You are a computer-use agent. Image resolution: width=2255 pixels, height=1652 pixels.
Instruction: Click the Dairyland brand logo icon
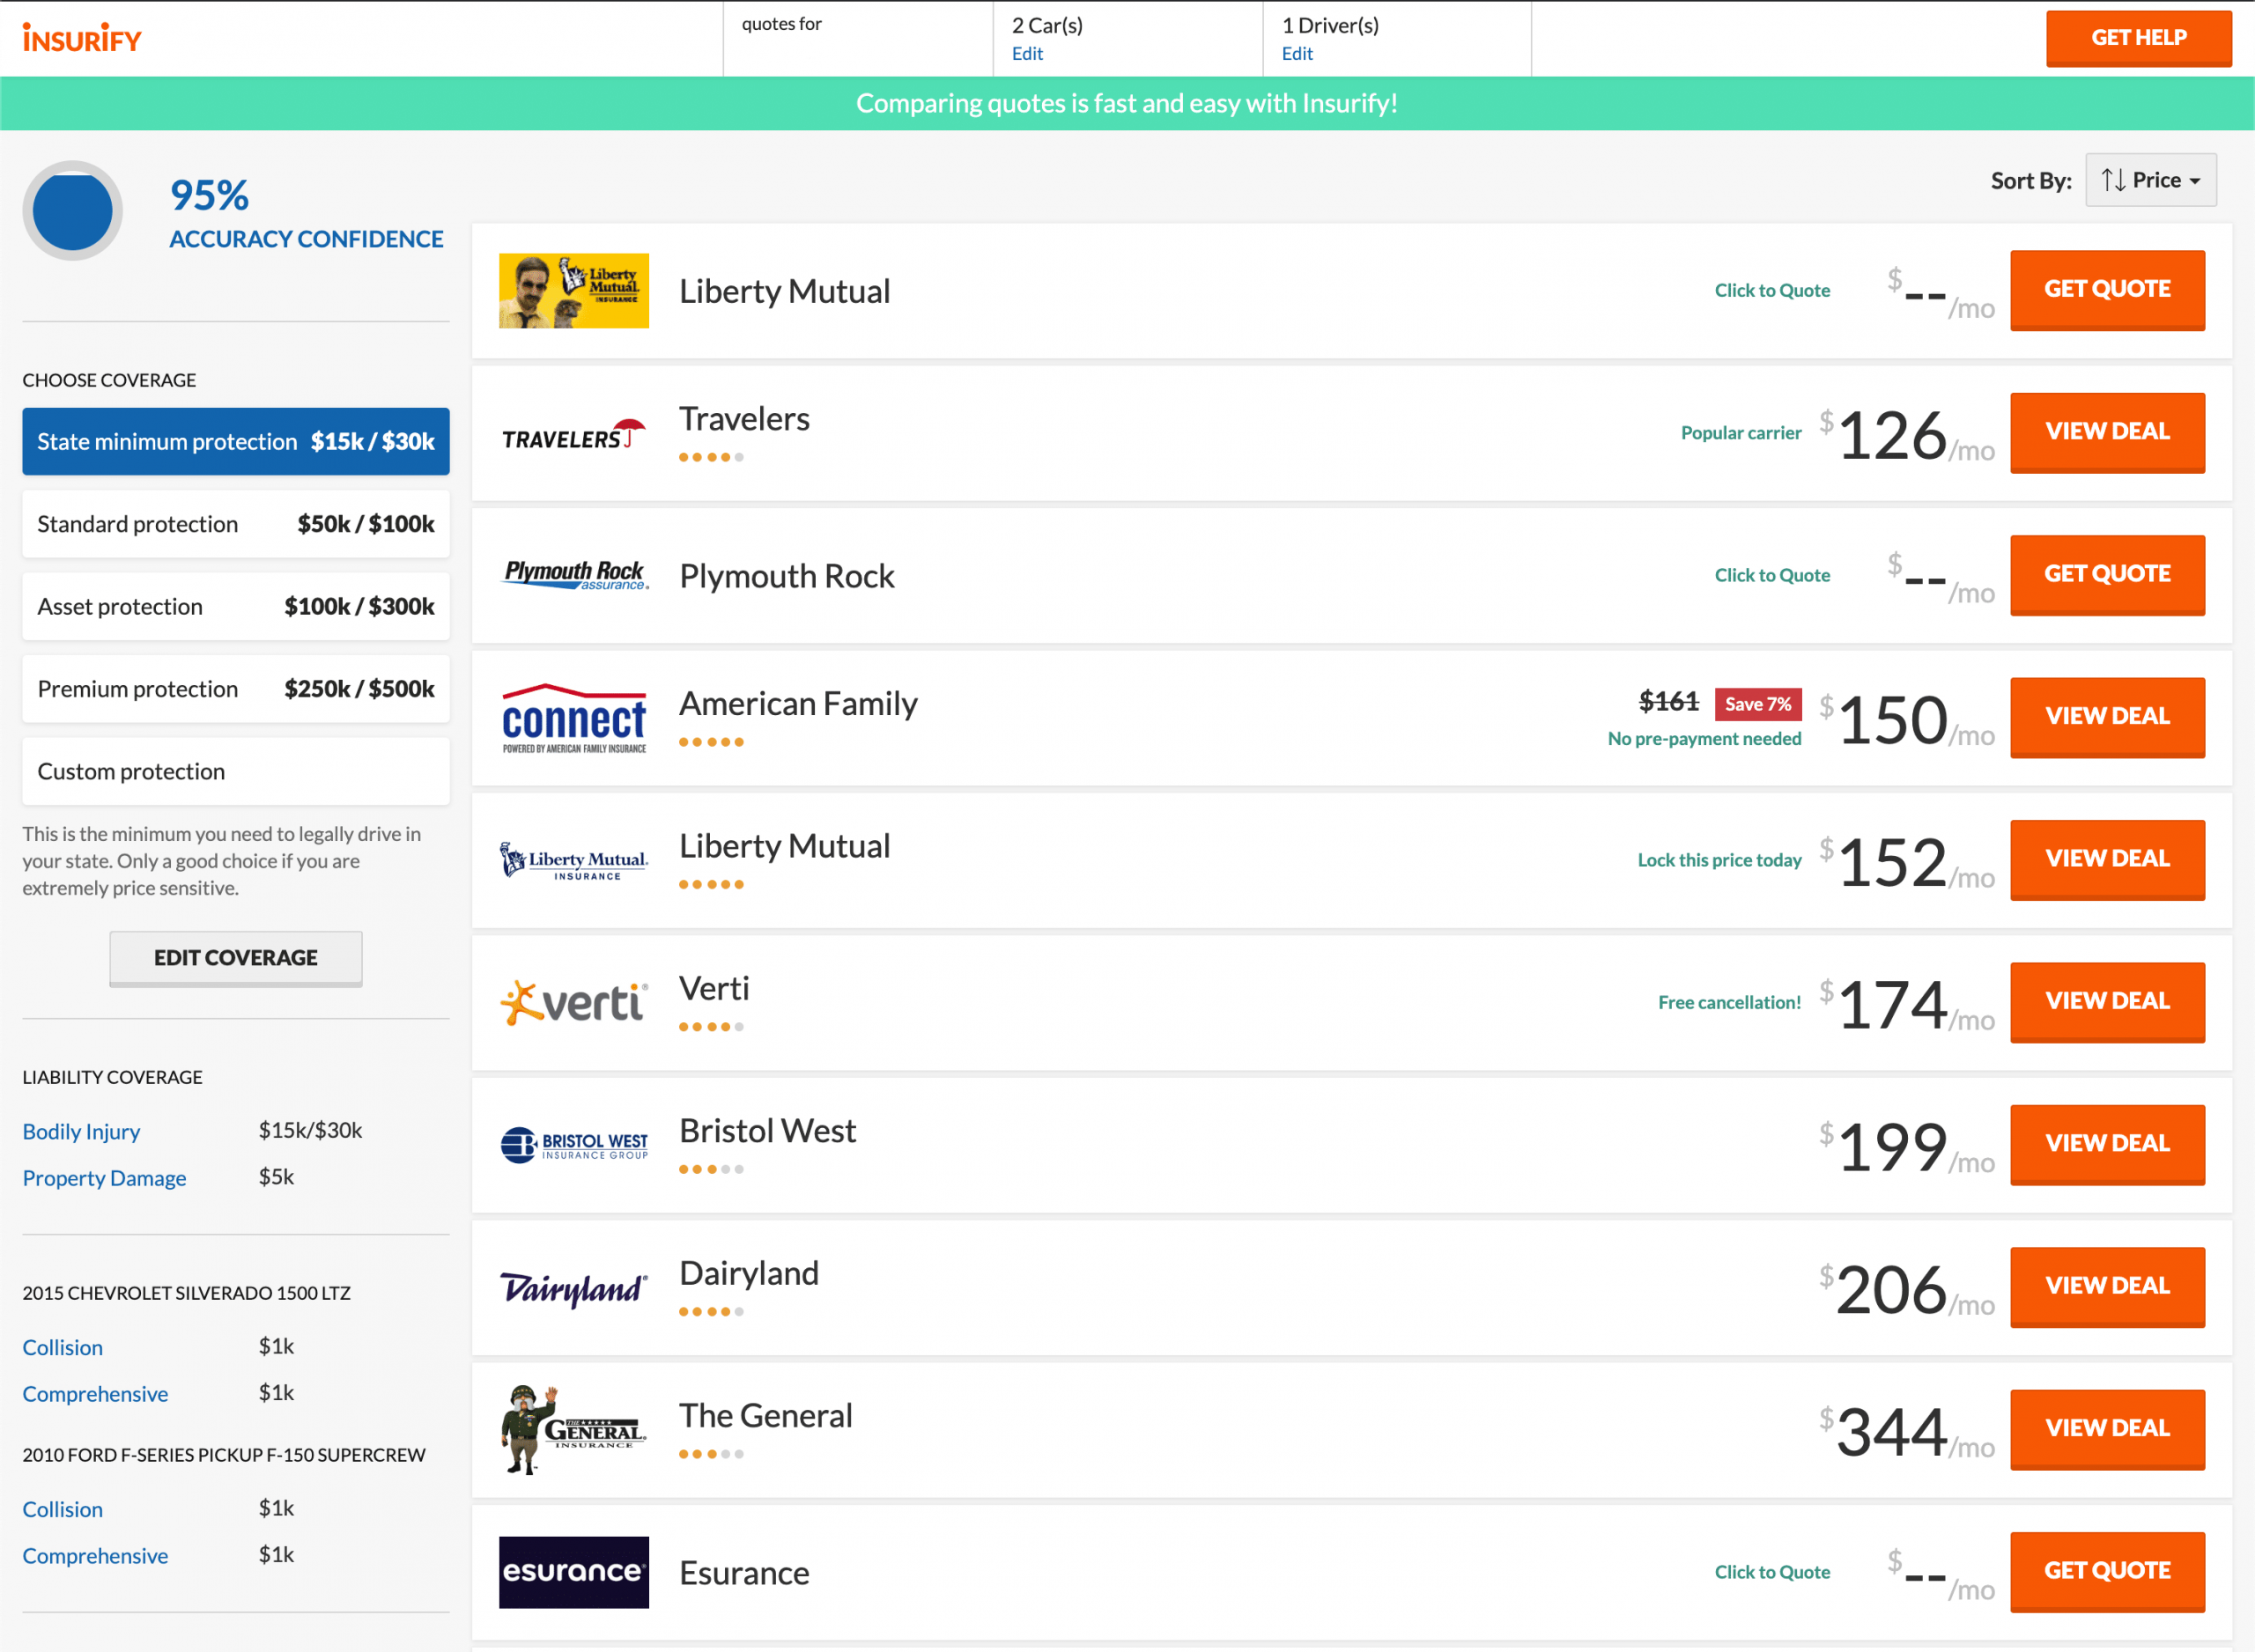coord(574,1285)
